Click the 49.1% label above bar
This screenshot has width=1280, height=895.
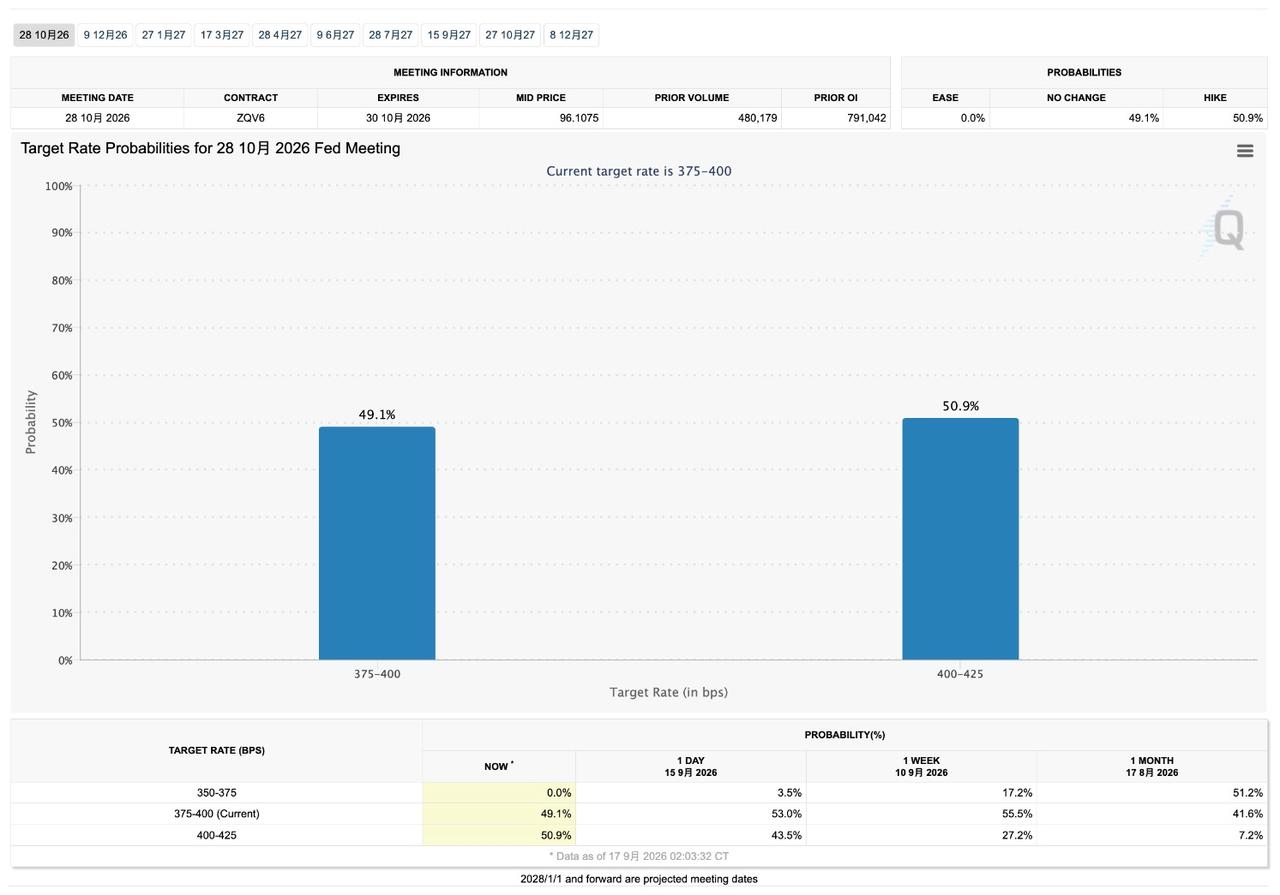click(377, 414)
